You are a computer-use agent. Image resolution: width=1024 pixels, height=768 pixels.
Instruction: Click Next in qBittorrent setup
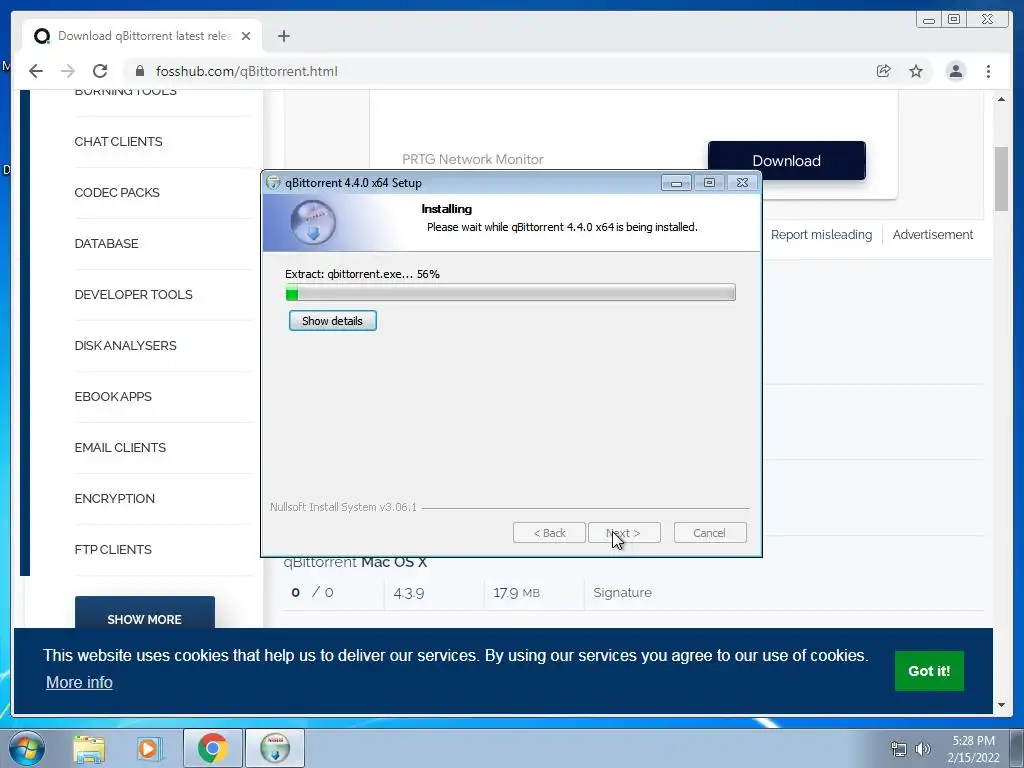pyautogui.click(x=624, y=533)
